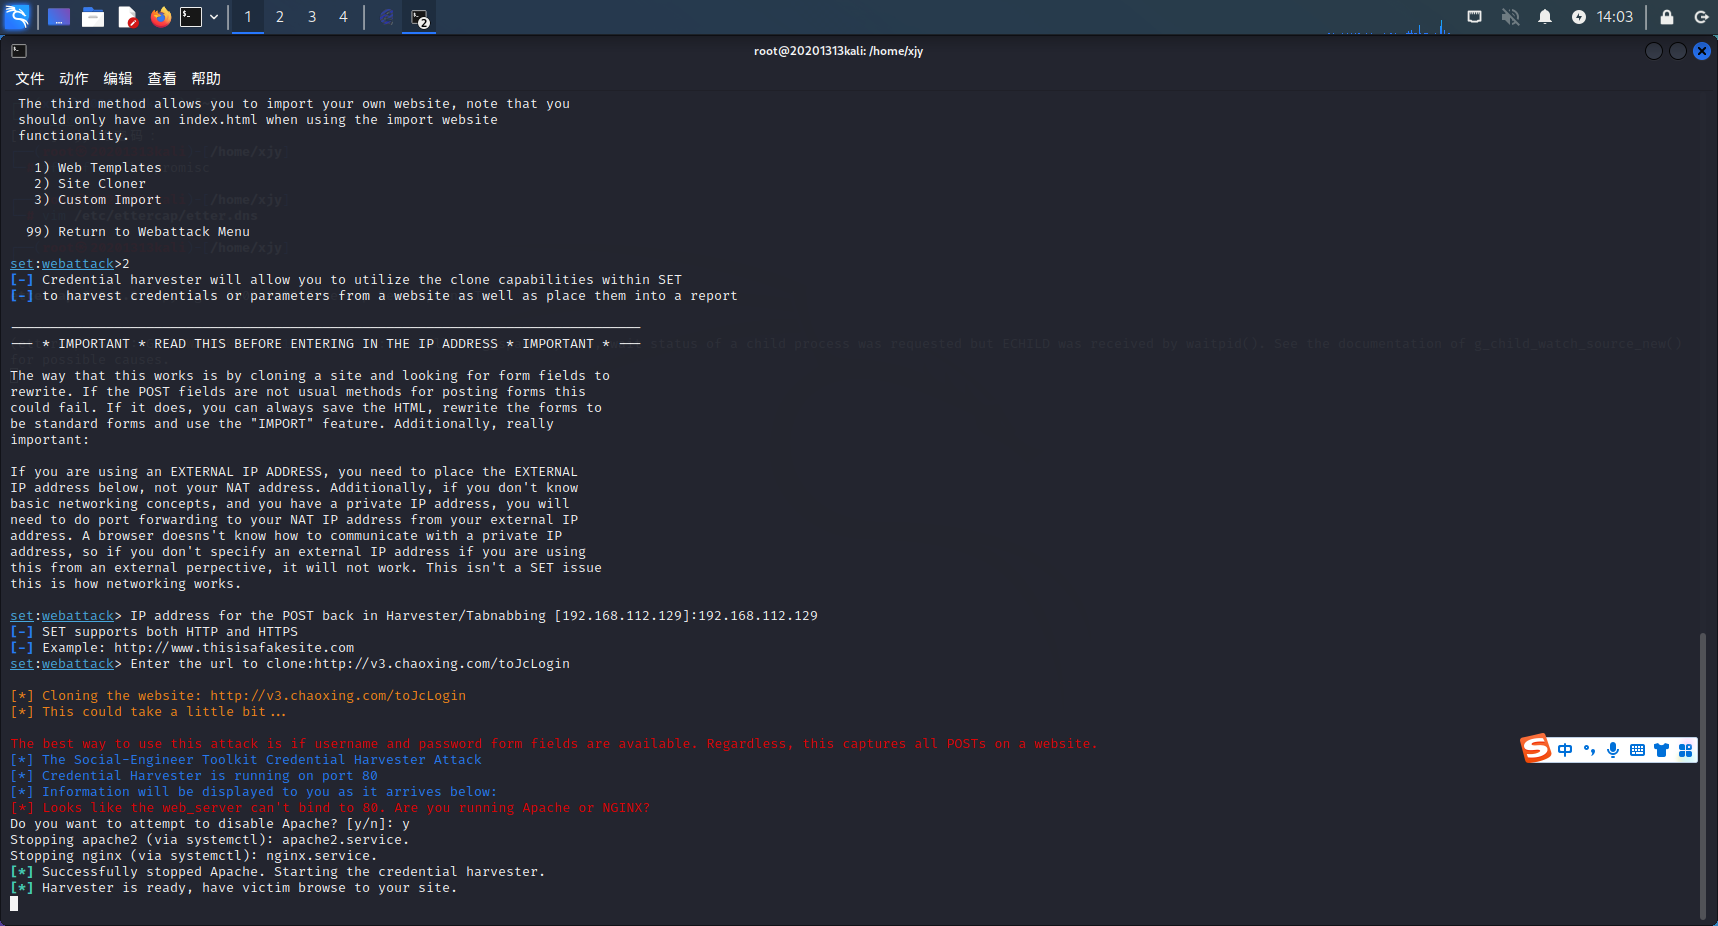This screenshot has width=1718, height=926.
Task: Open the 查看 menu
Action: pyautogui.click(x=162, y=79)
